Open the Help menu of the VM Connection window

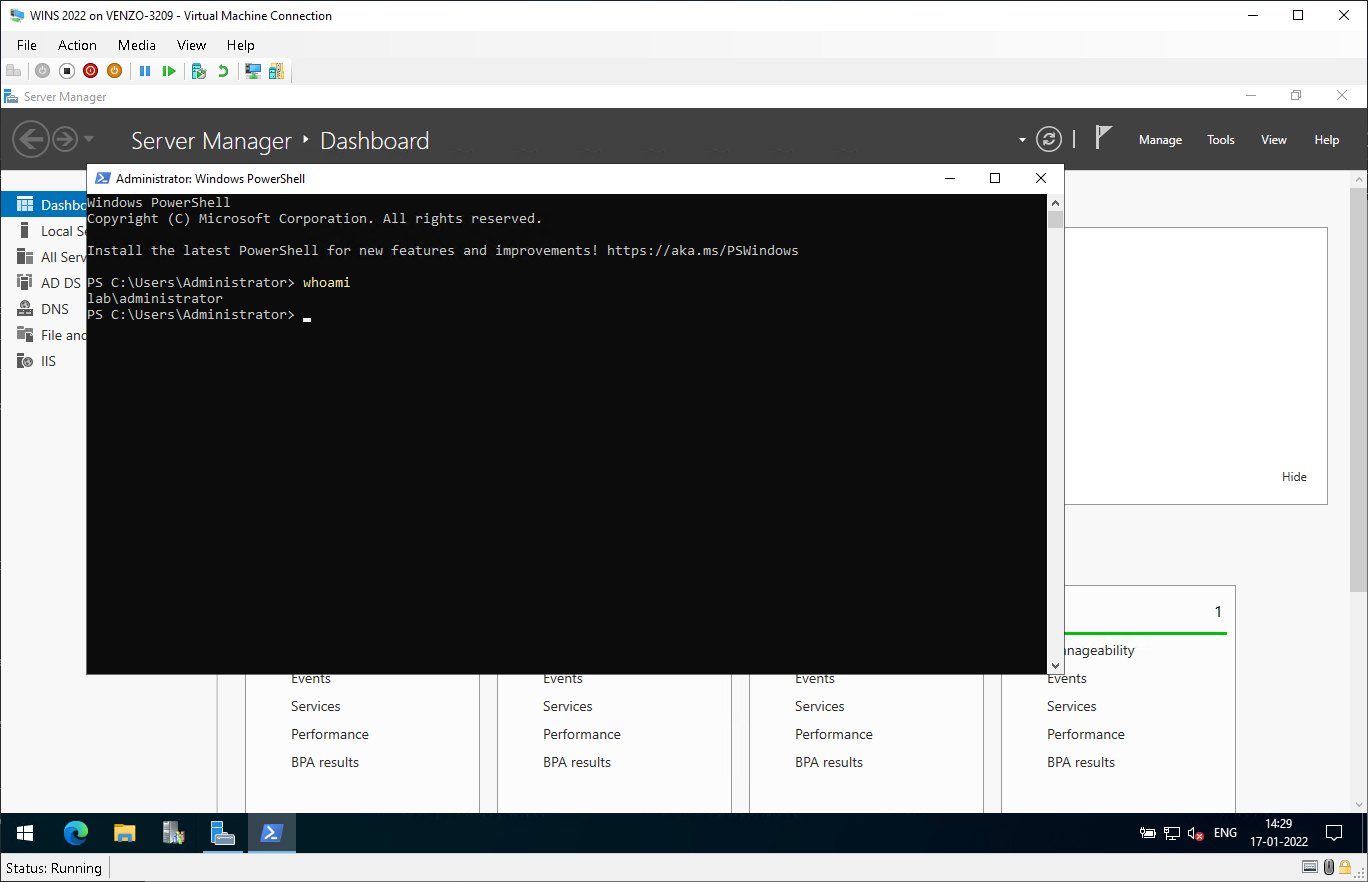tap(241, 45)
